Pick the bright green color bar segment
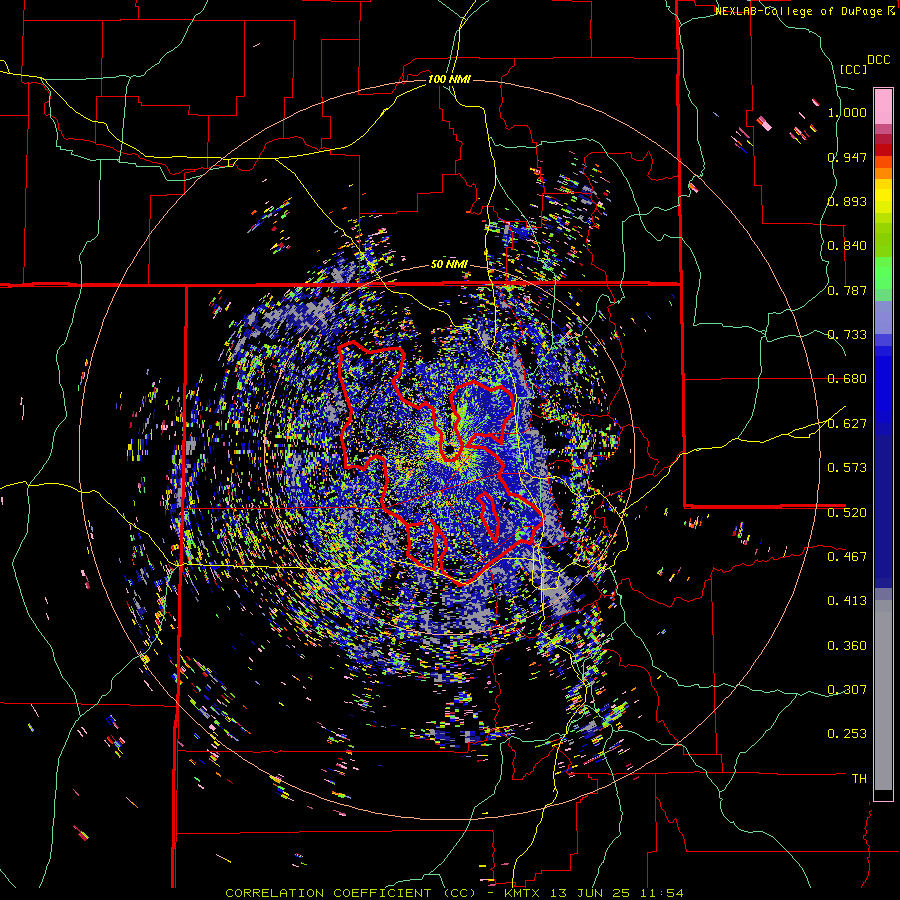The height and width of the screenshot is (900, 900). click(883, 273)
